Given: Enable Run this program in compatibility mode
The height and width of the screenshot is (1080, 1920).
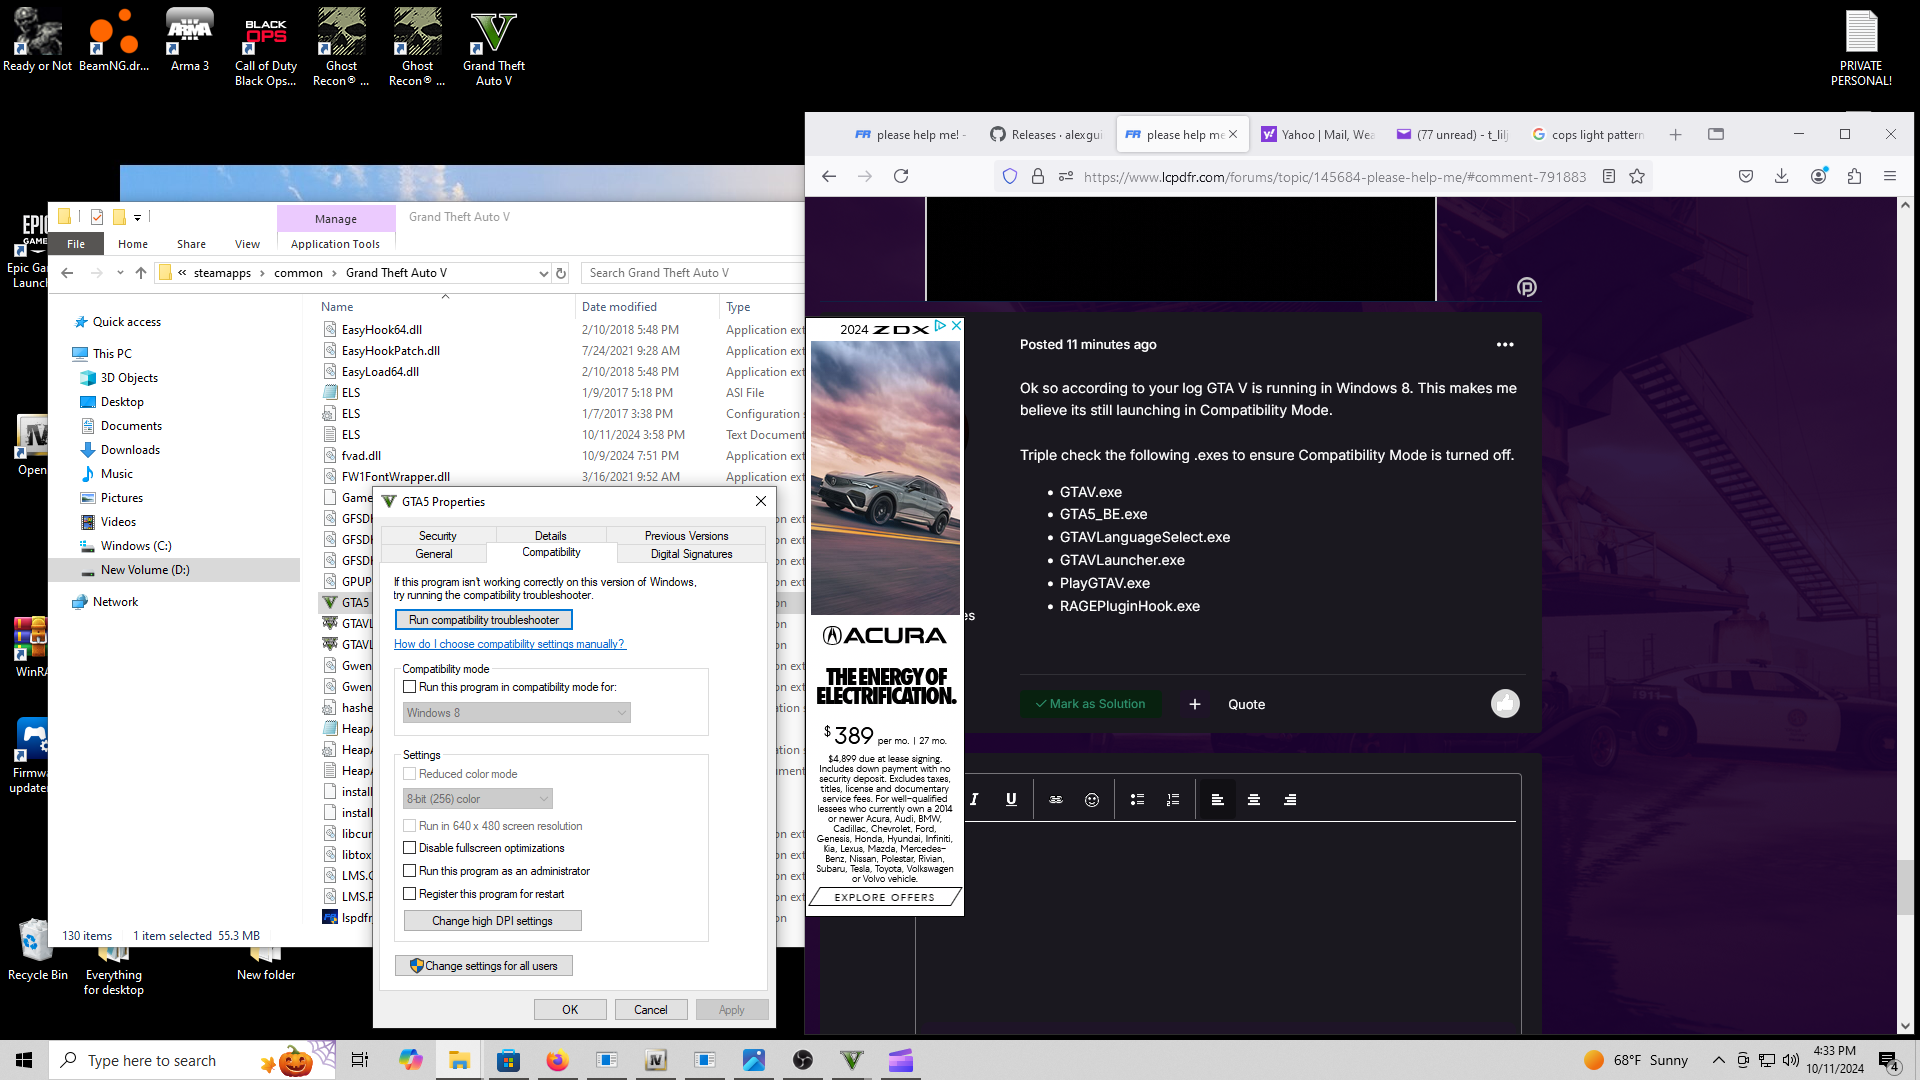Looking at the screenshot, I should point(410,687).
